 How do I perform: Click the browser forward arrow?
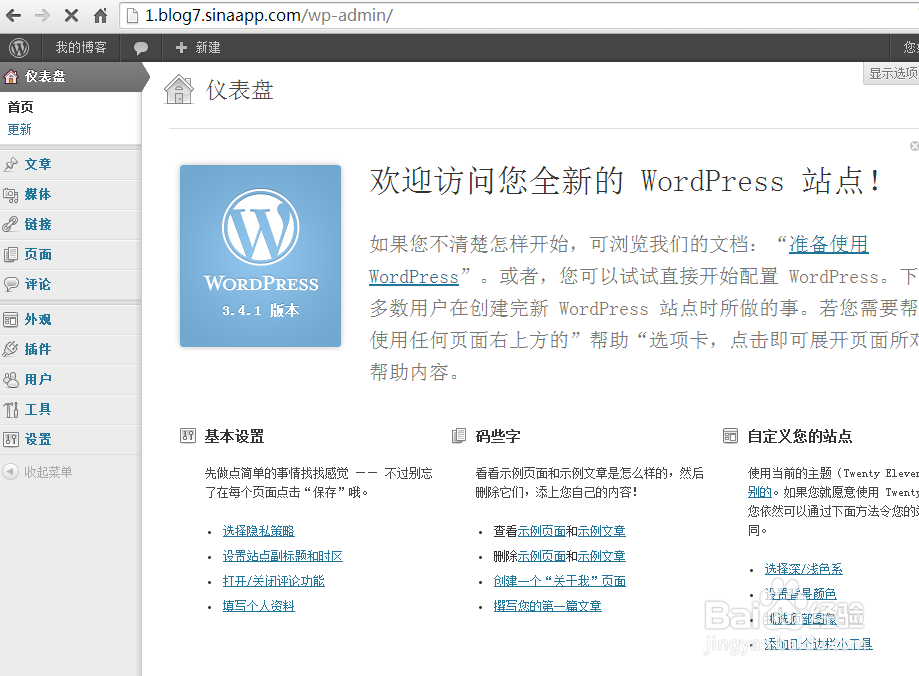[x=42, y=15]
